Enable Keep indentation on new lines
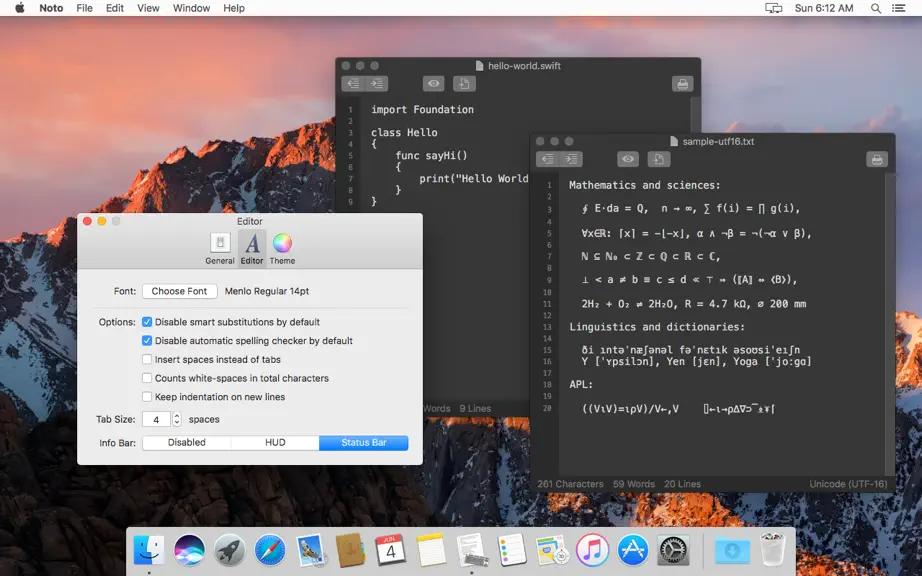922x576 pixels. (x=147, y=397)
